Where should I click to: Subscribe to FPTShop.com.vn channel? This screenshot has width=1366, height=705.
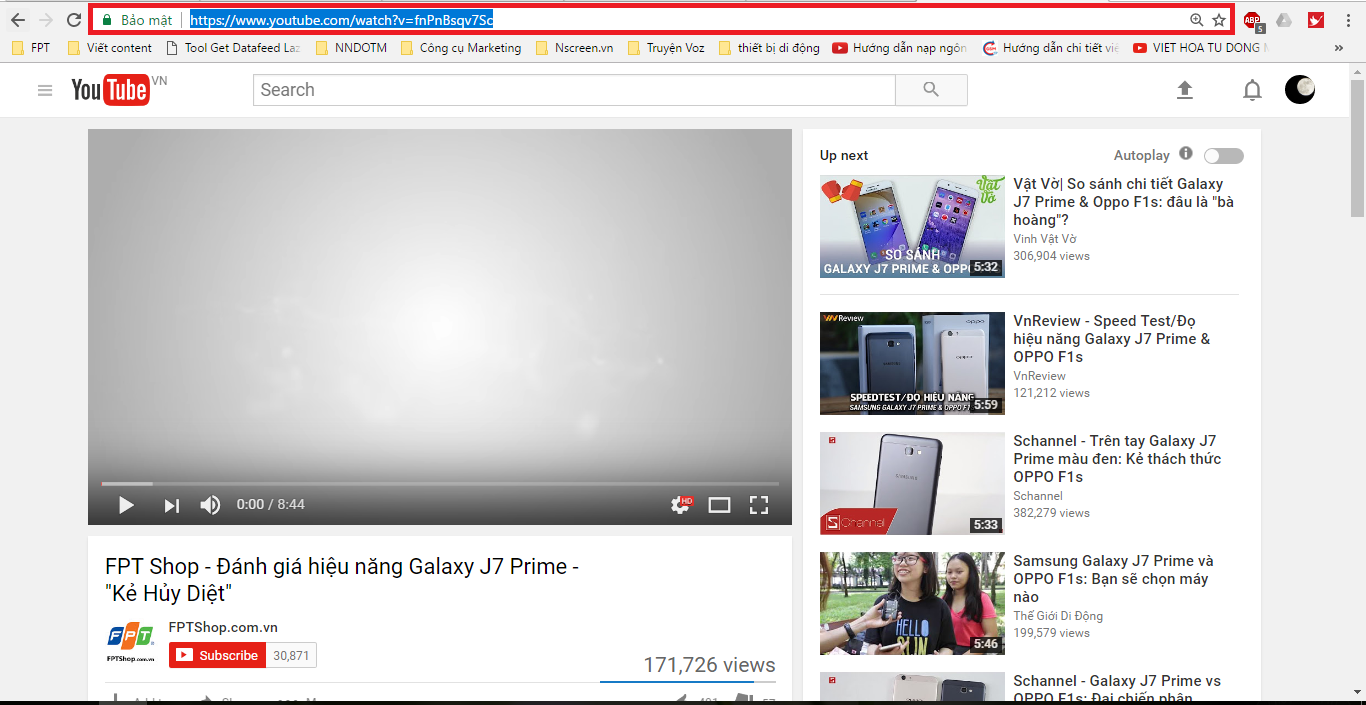click(217, 656)
